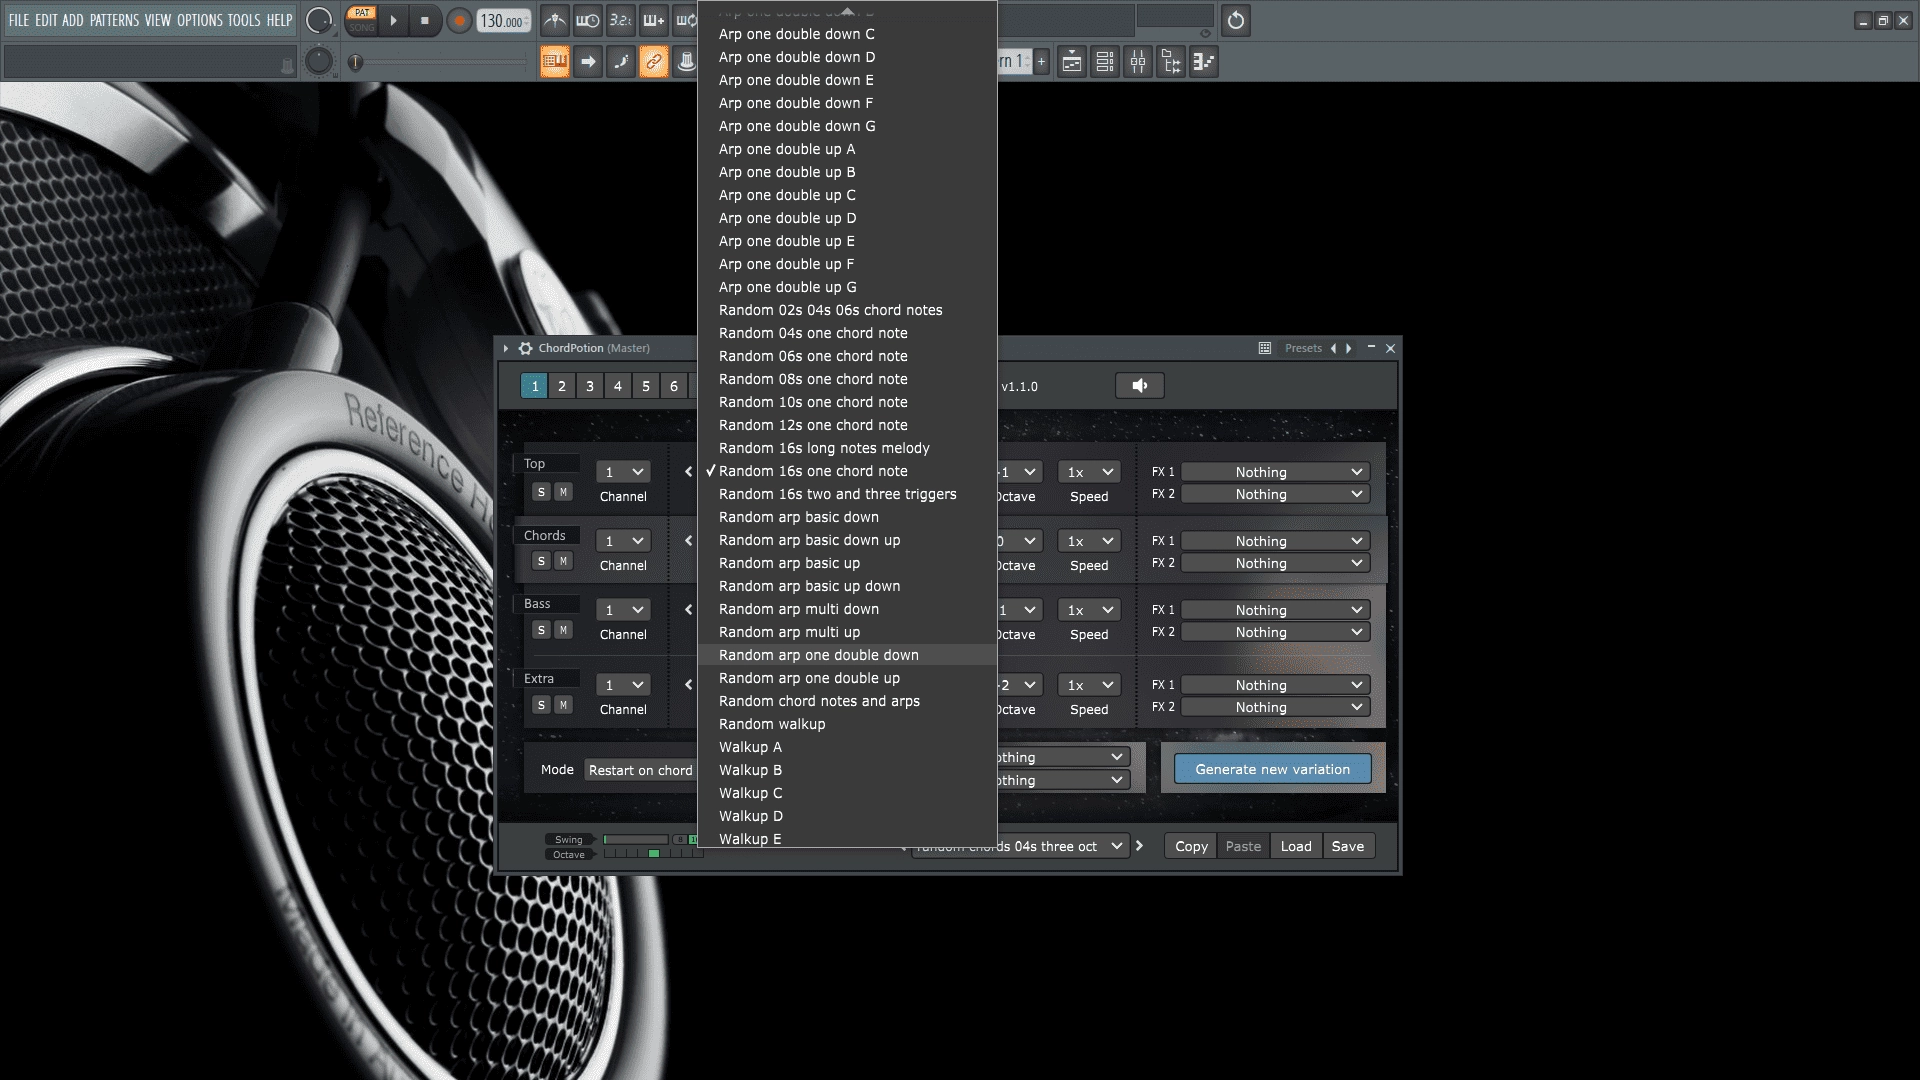Click previous pattern arrow for Bass track
The image size is (1920, 1080).
point(688,610)
